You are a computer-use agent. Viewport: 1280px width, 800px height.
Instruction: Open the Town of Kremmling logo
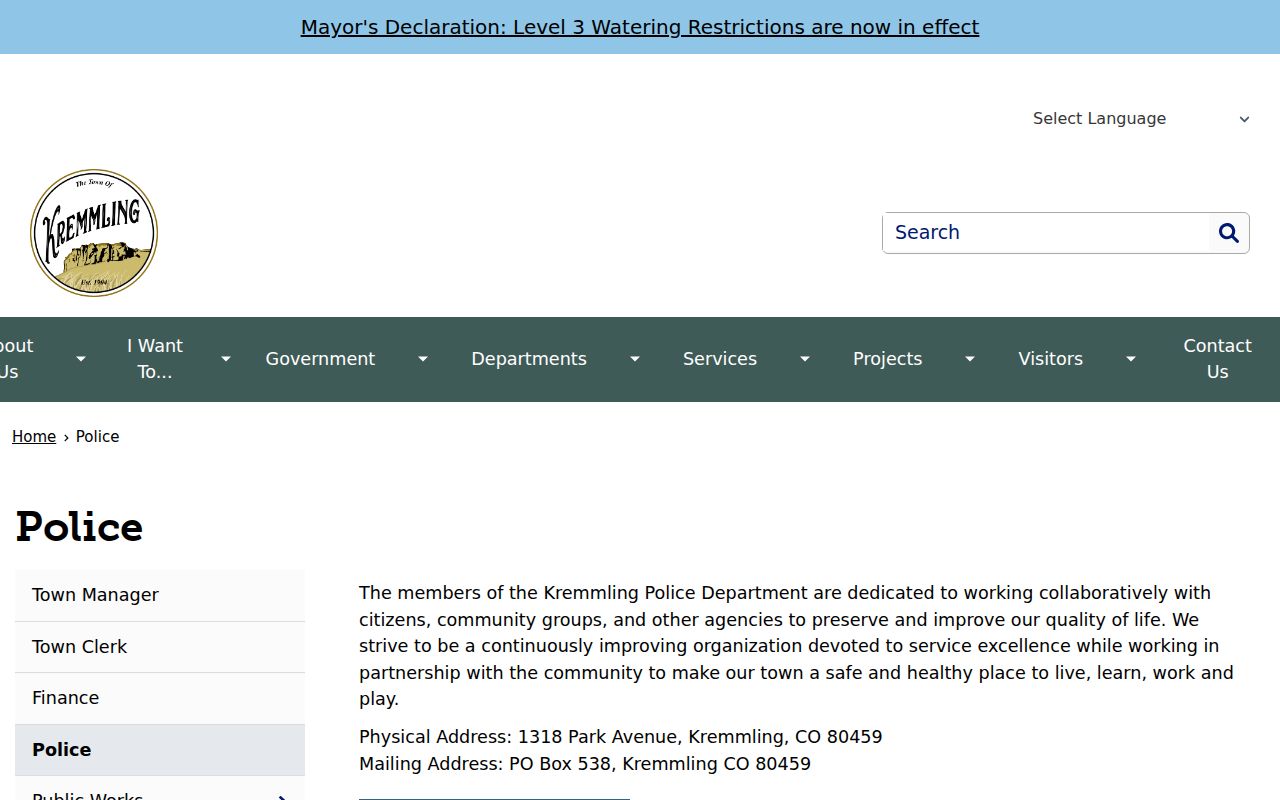click(x=94, y=233)
